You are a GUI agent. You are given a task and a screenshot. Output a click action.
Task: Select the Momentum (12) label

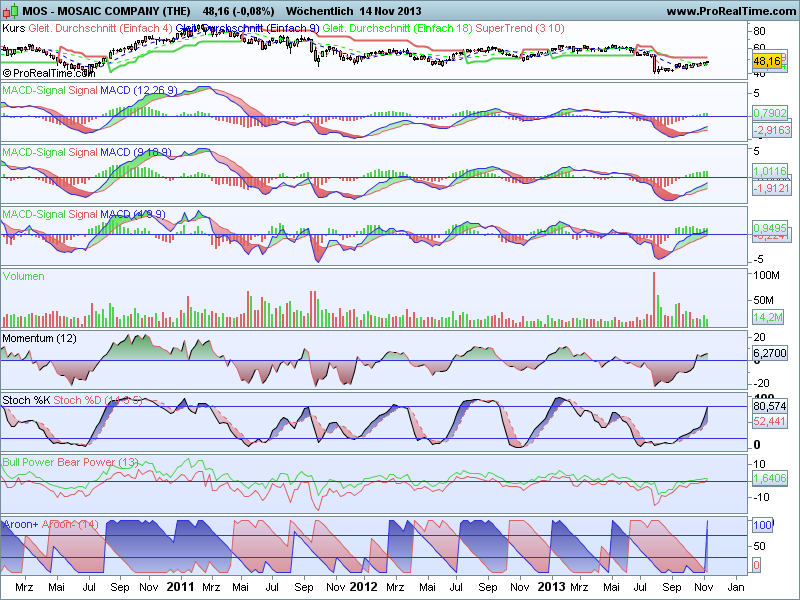tap(39, 338)
